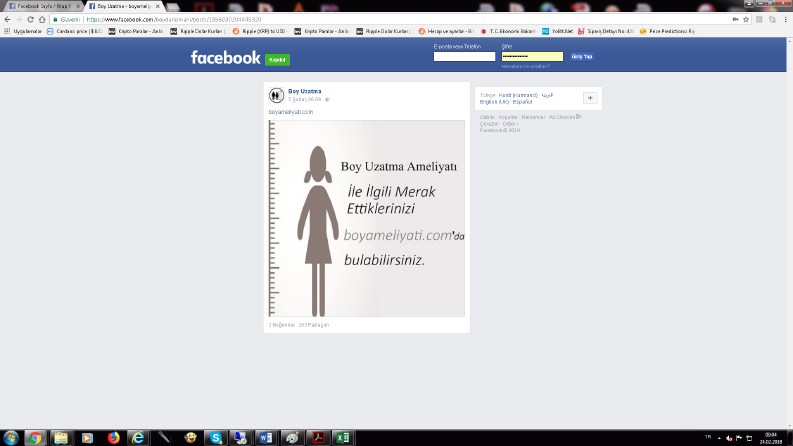Viewport: 793px width, 446px height.
Task: Click the post timestamp 5 Şubat
Action: pyautogui.click(x=304, y=100)
